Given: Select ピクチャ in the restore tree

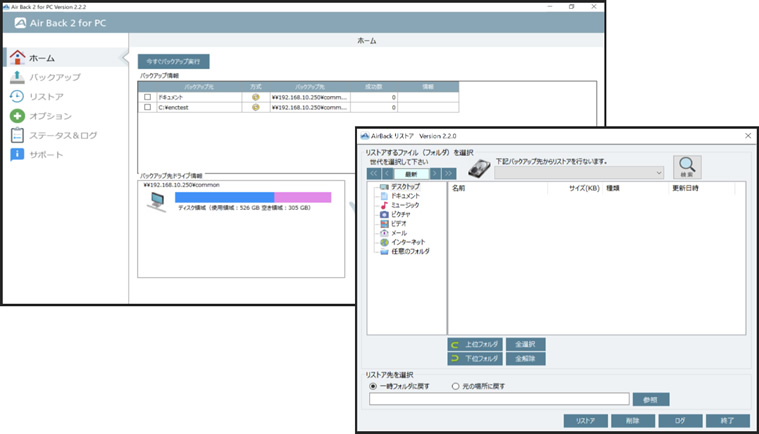Looking at the screenshot, I should point(400,214).
